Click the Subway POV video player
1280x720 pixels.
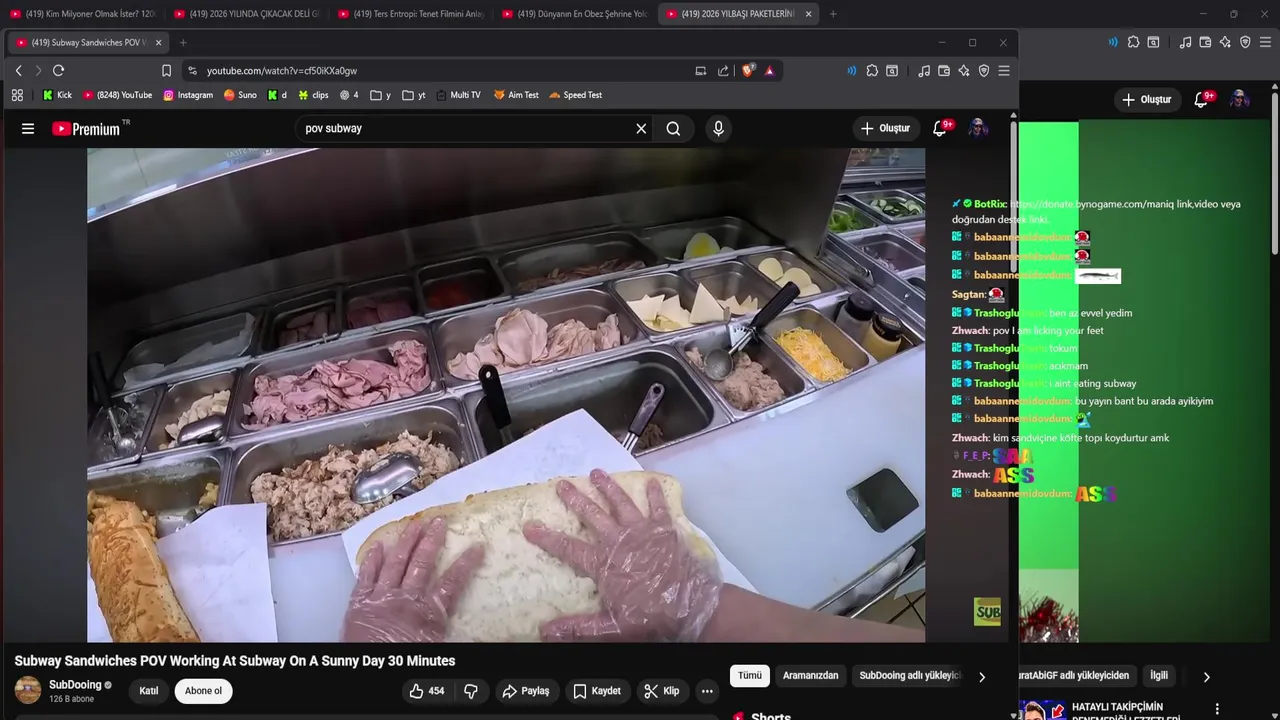(x=506, y=395)
